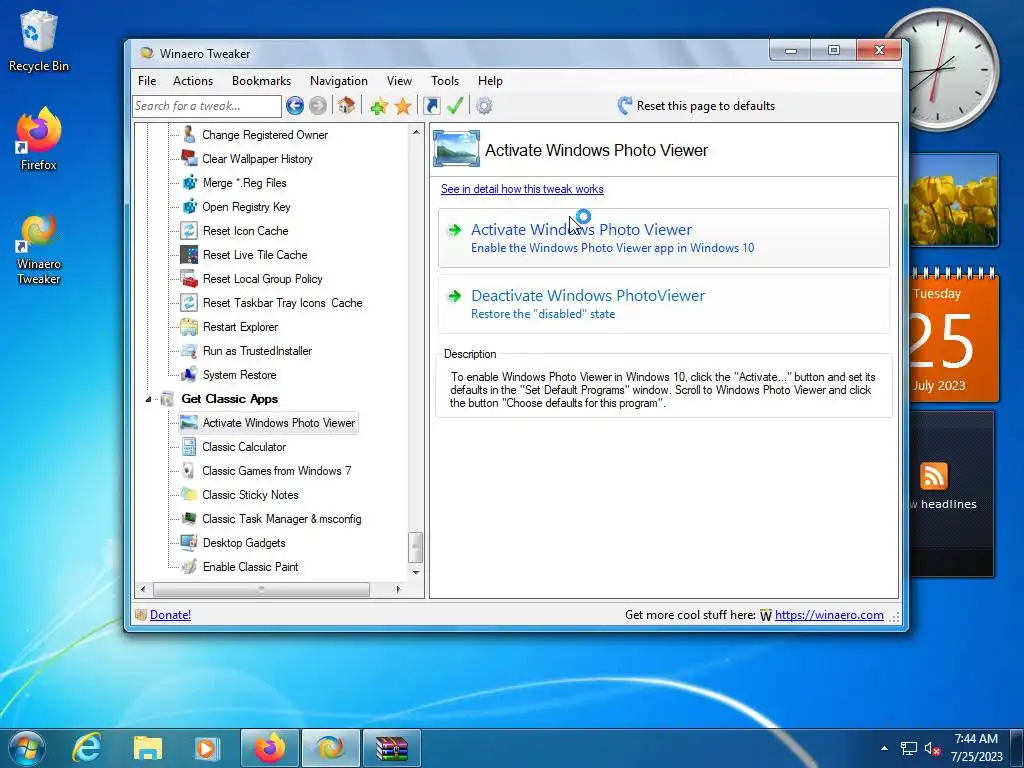
Task: Click the Clear Wallpaper History icon
Action: [189, 159]
